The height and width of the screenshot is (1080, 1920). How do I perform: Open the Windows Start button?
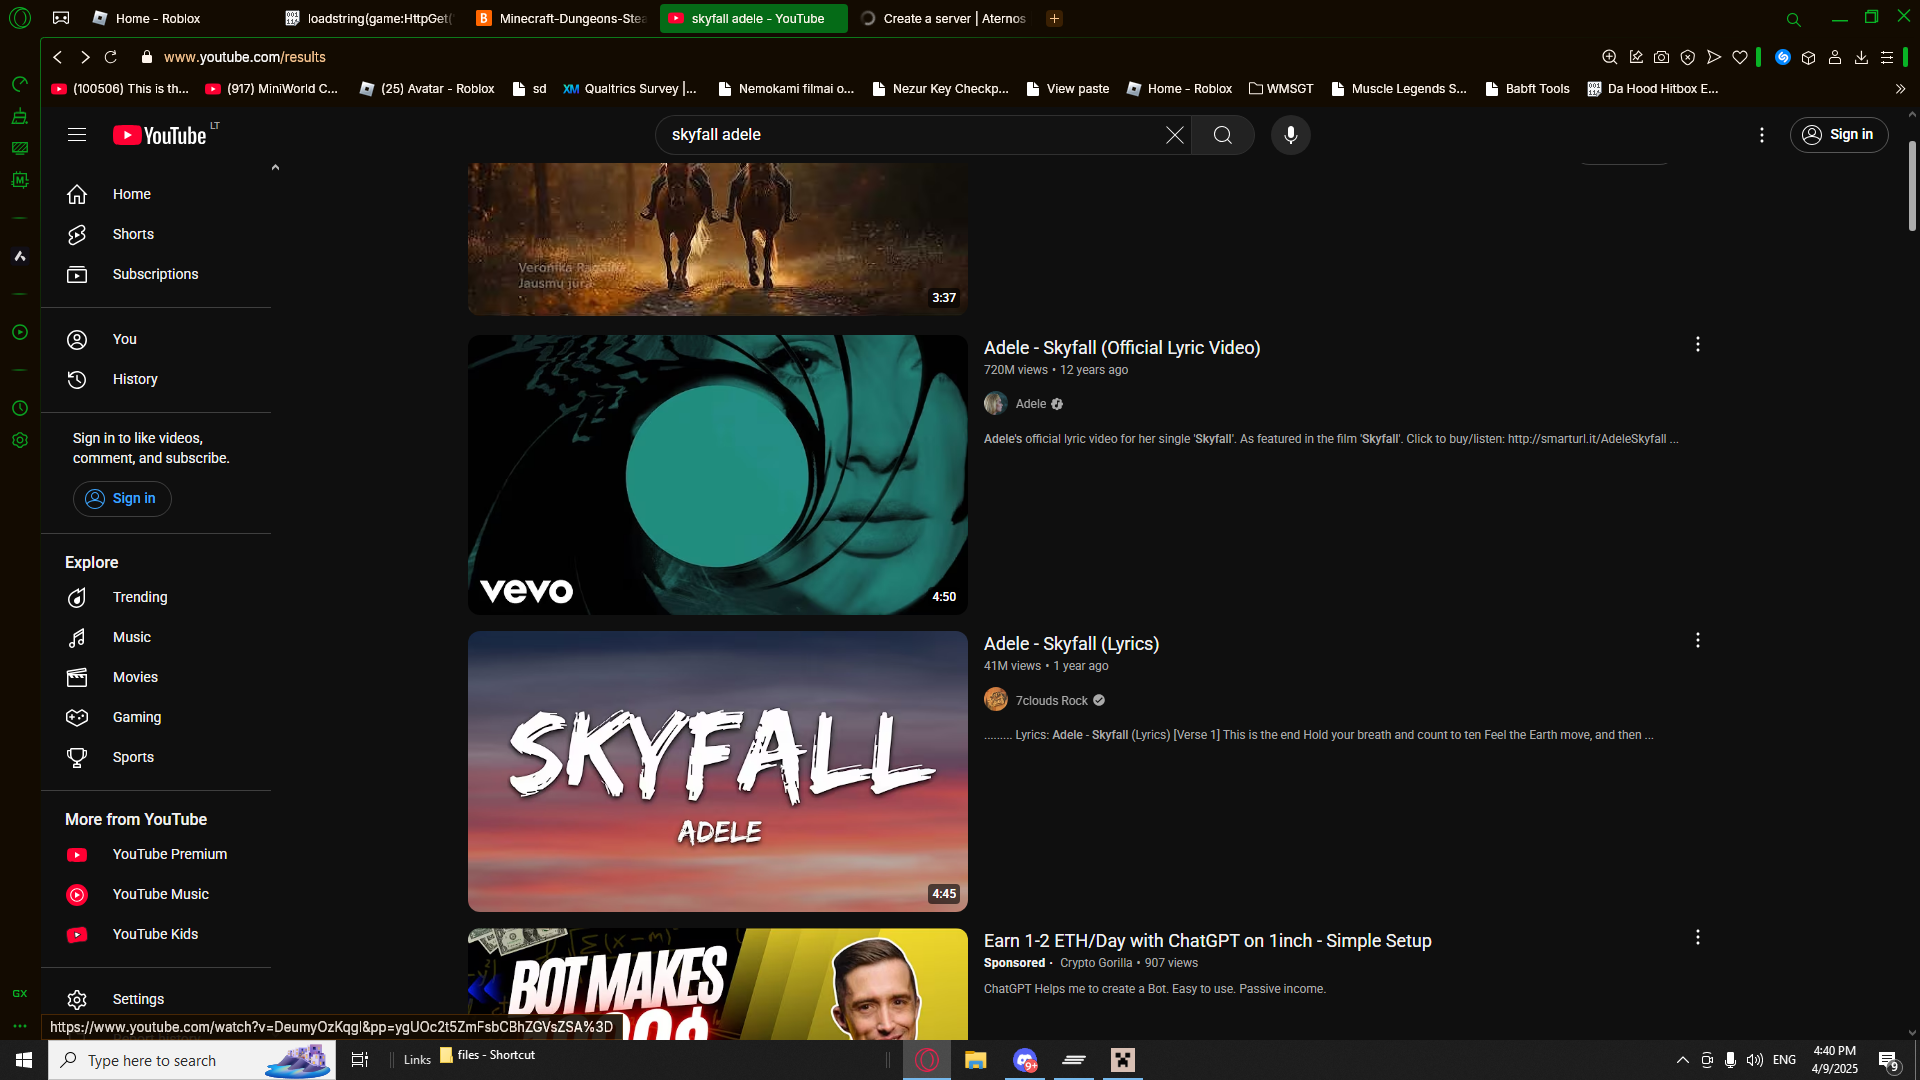(x=24, y=1060)
